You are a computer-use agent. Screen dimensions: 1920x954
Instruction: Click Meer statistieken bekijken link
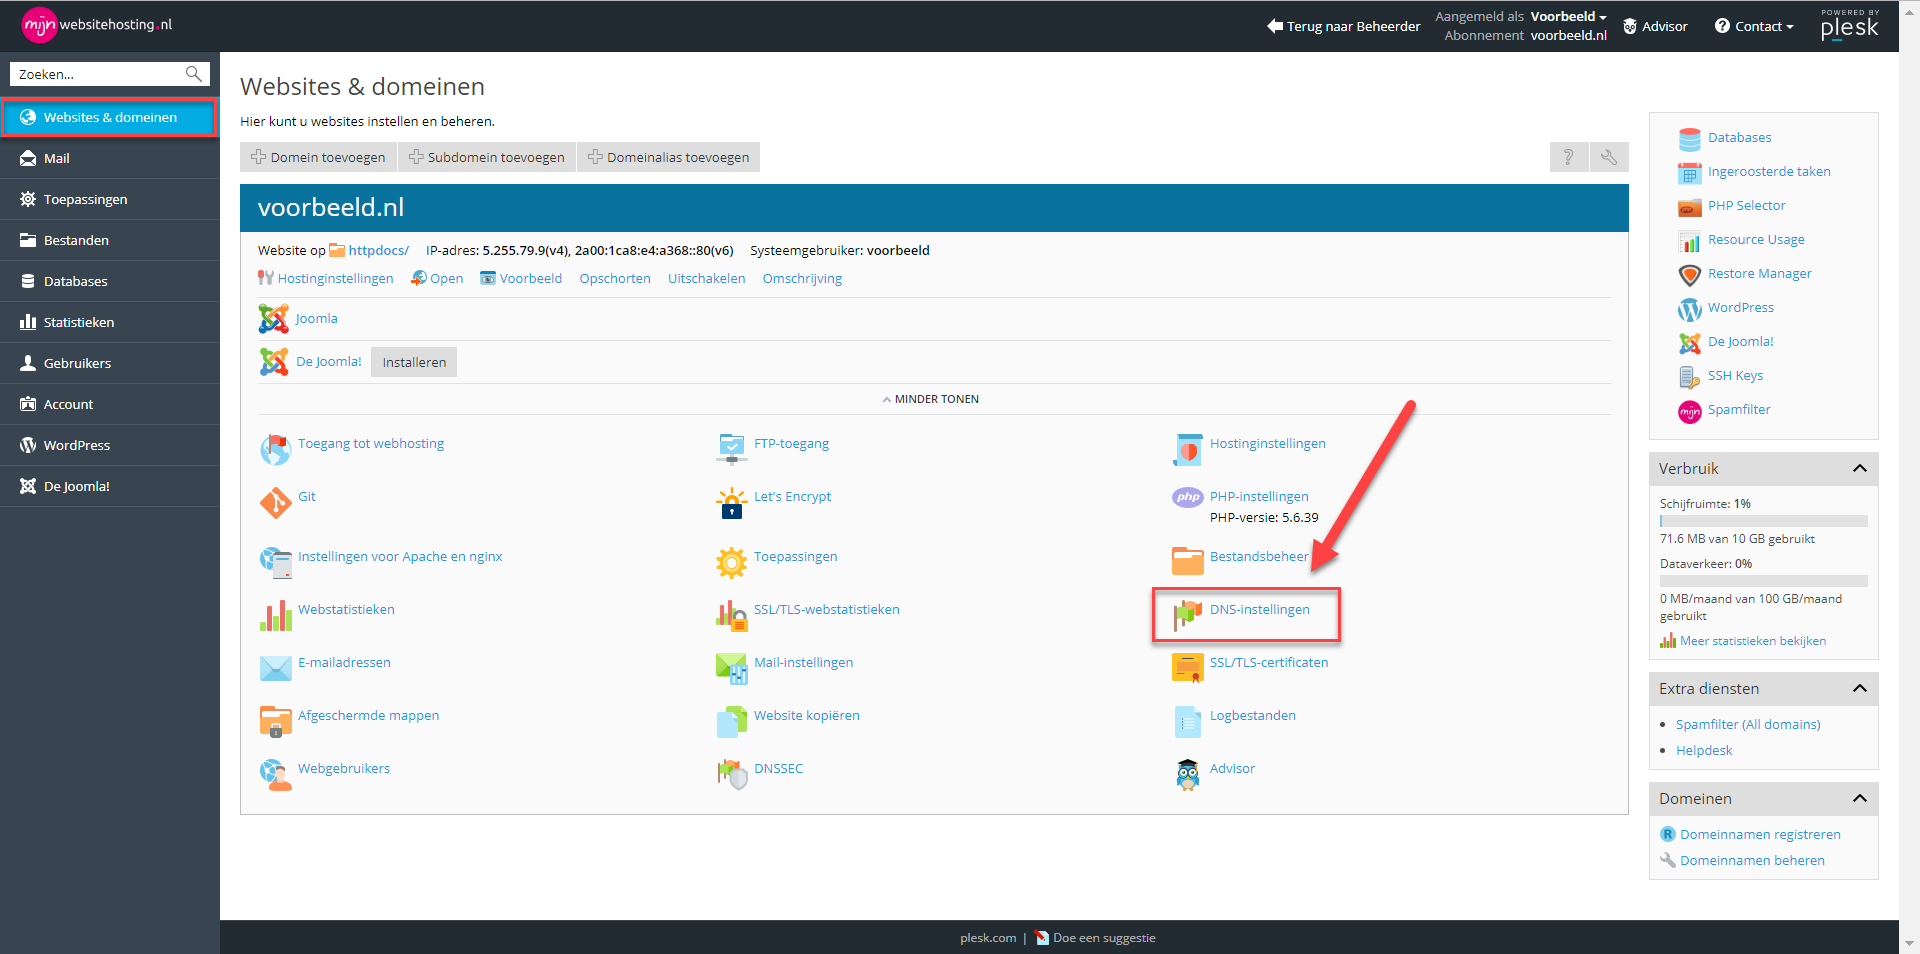1753,641
